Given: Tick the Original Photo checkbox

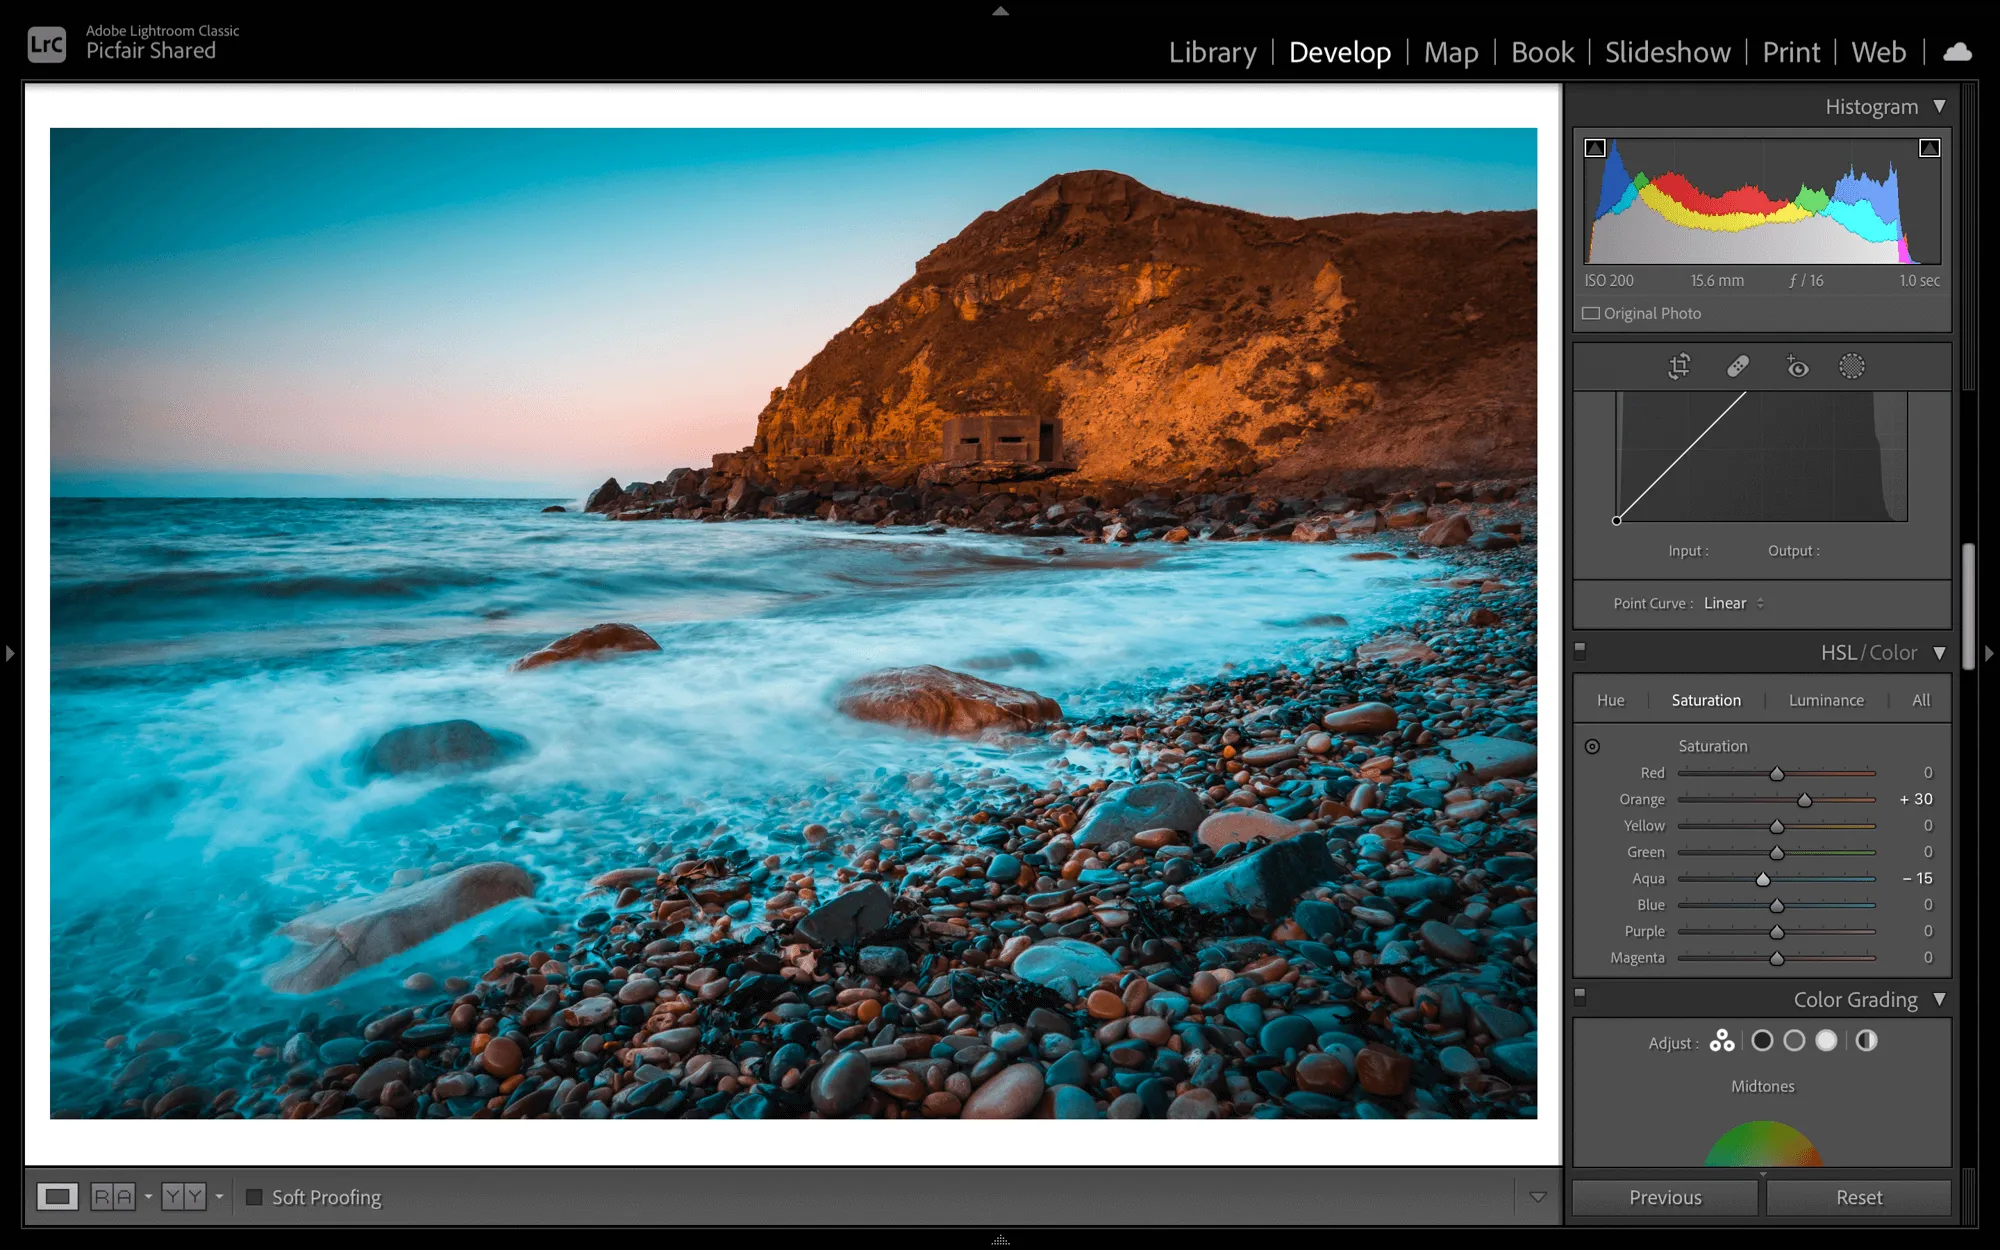Looking at the screenshot, I should pyautogui.click(x=1591, y=313).
